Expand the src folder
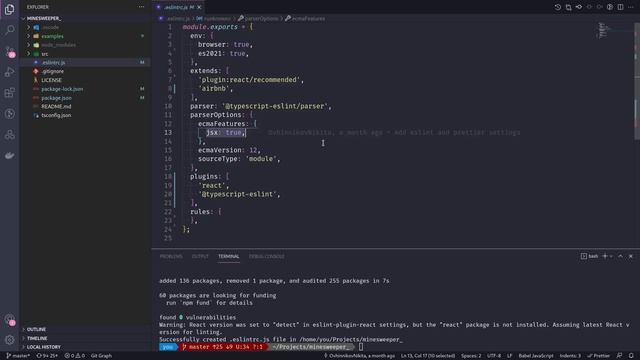640x360 pixels. click(44, 54)
